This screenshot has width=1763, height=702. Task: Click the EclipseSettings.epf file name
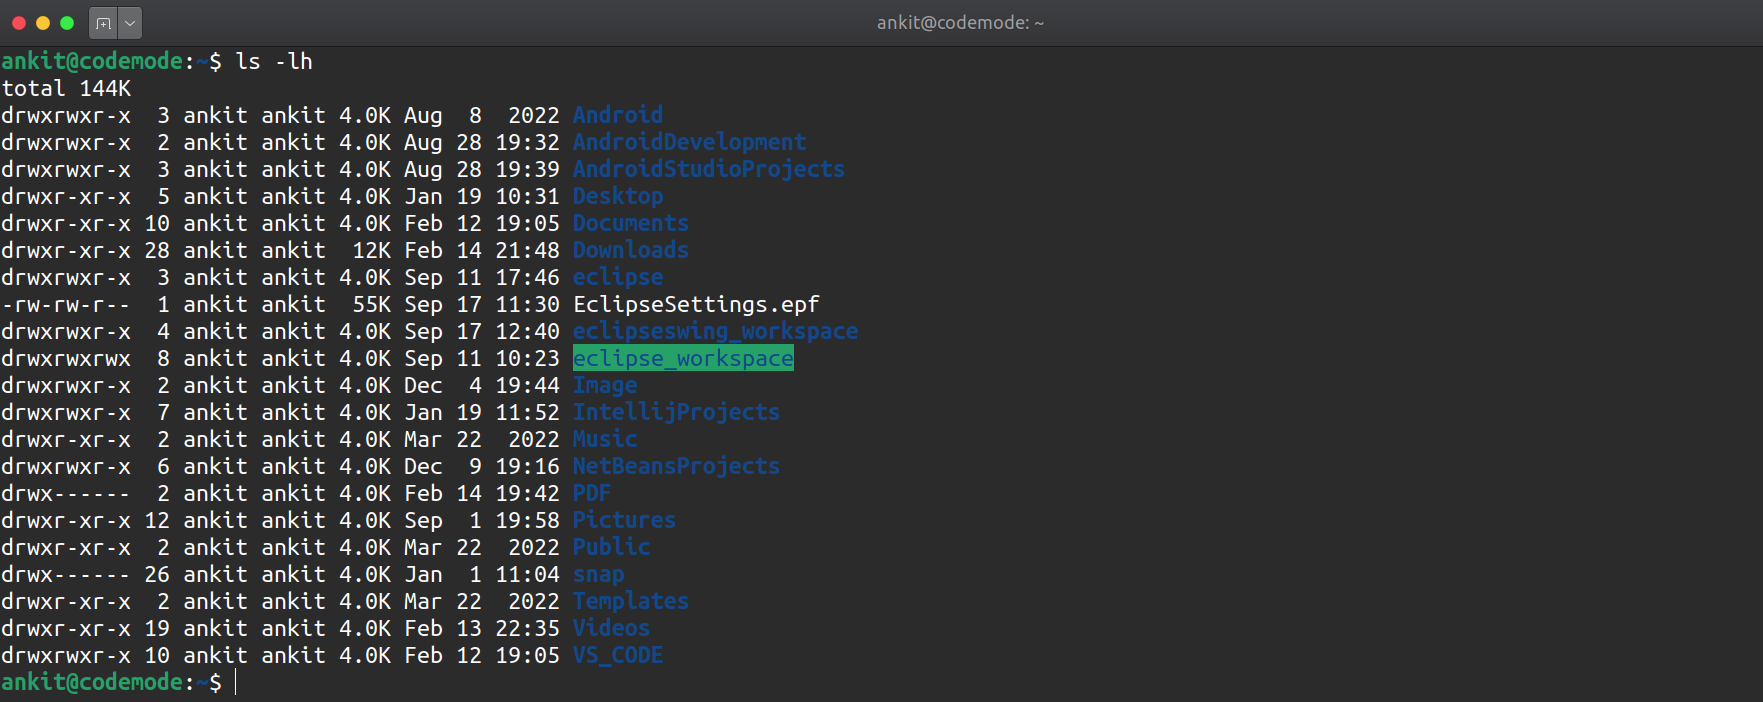point(696,304)
